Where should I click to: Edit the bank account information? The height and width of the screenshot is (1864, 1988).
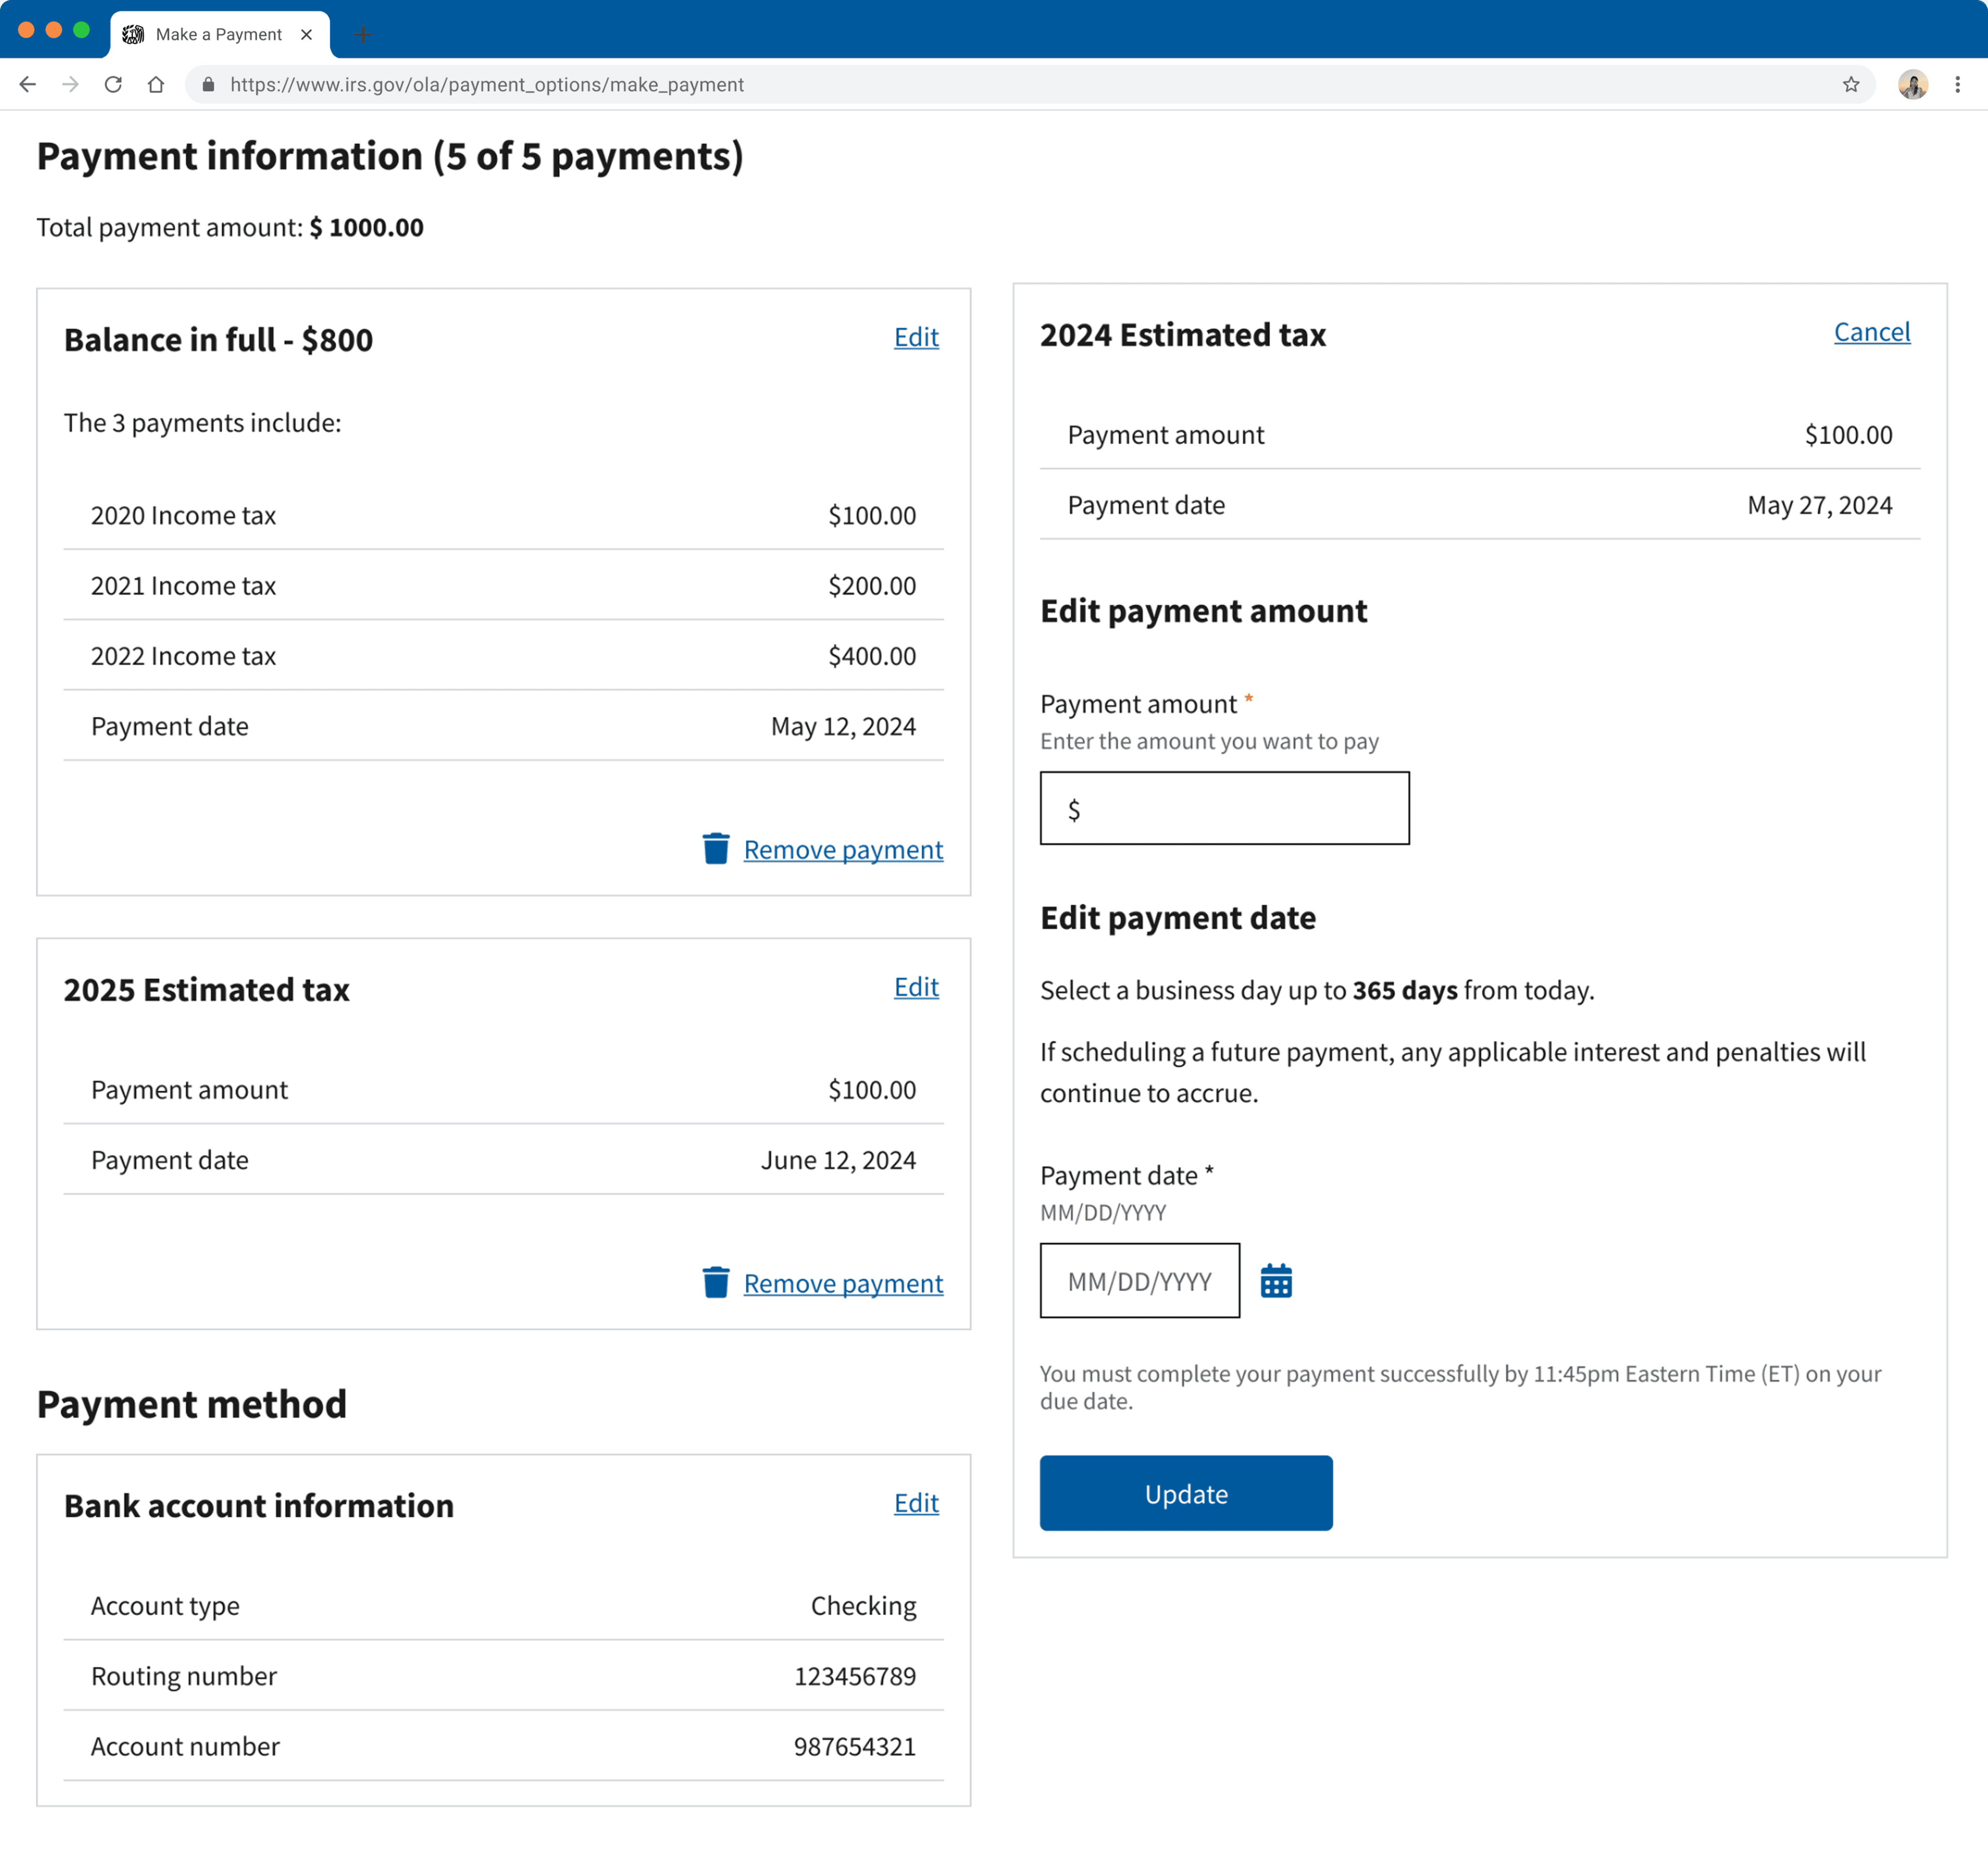coord(915,1503)
